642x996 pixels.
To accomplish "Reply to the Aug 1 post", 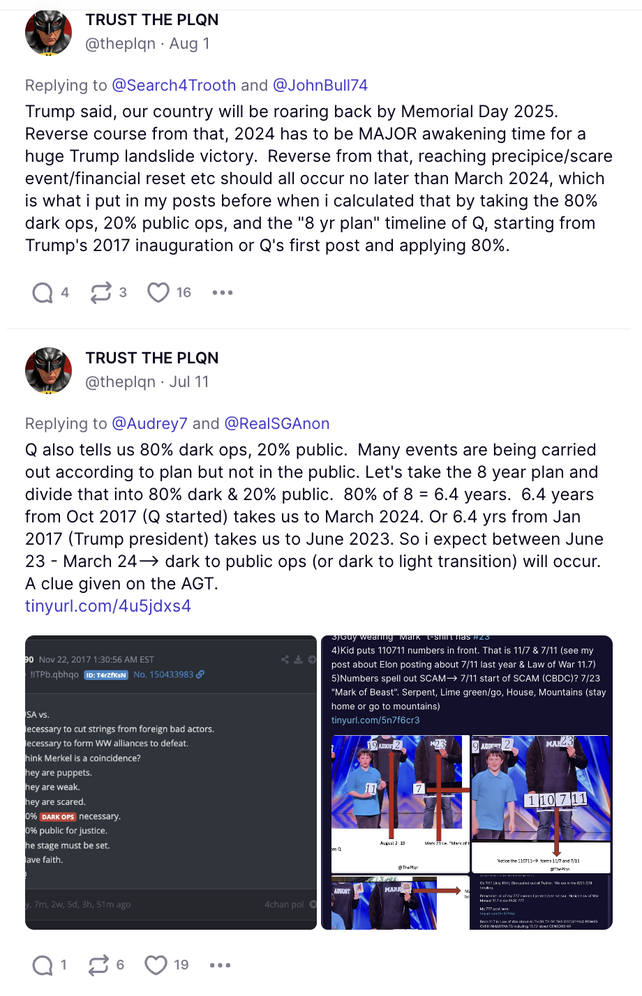I will [43, 292].
